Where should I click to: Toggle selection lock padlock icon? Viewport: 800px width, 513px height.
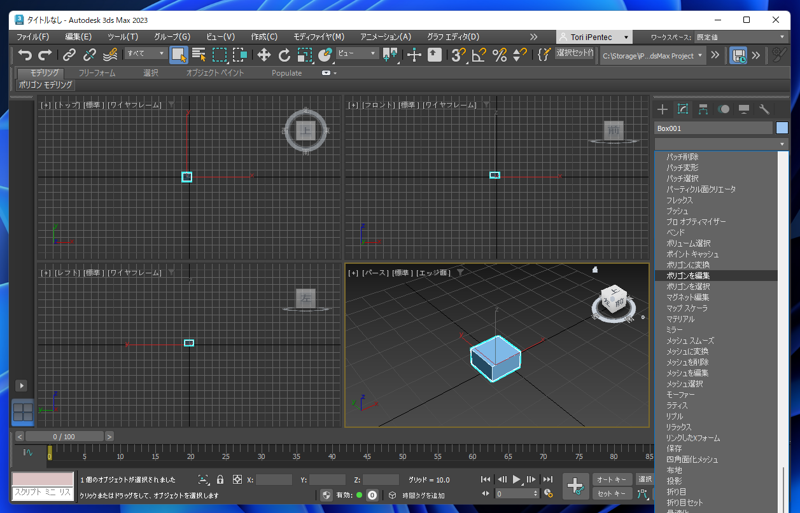[220, 480]
